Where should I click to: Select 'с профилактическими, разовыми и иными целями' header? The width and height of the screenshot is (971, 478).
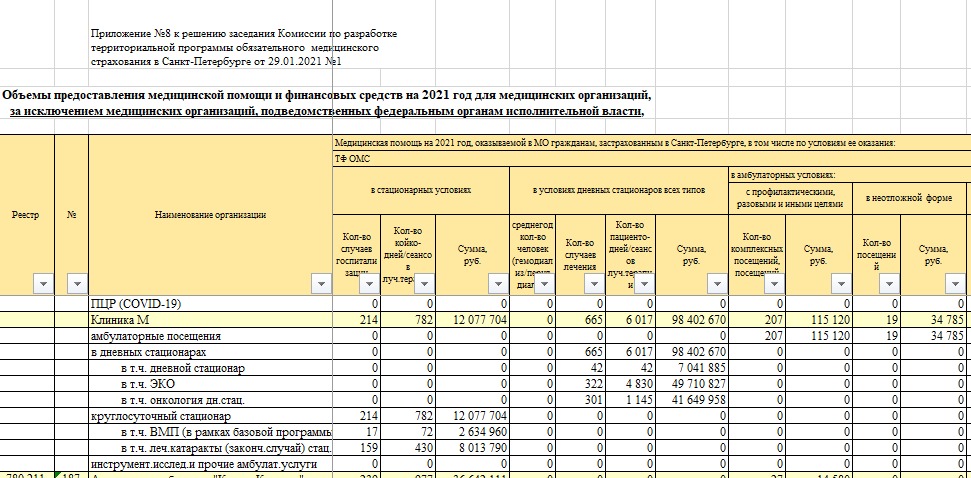point(791,198)
